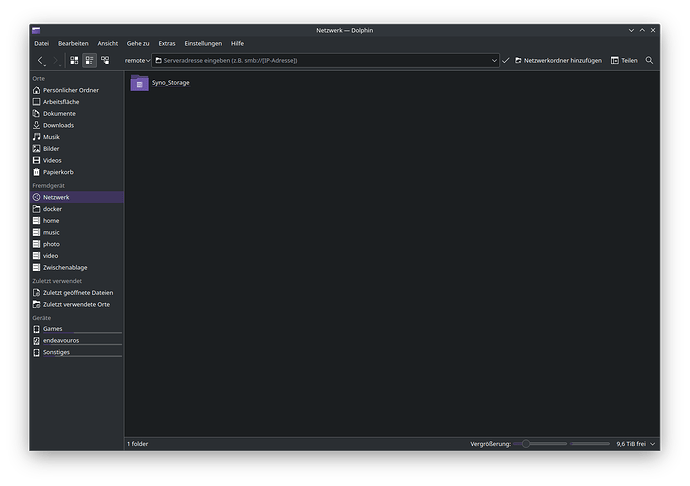690x486 pixels.
Task: Click the zoom slider handle
Action: click(x=526, y=444)
